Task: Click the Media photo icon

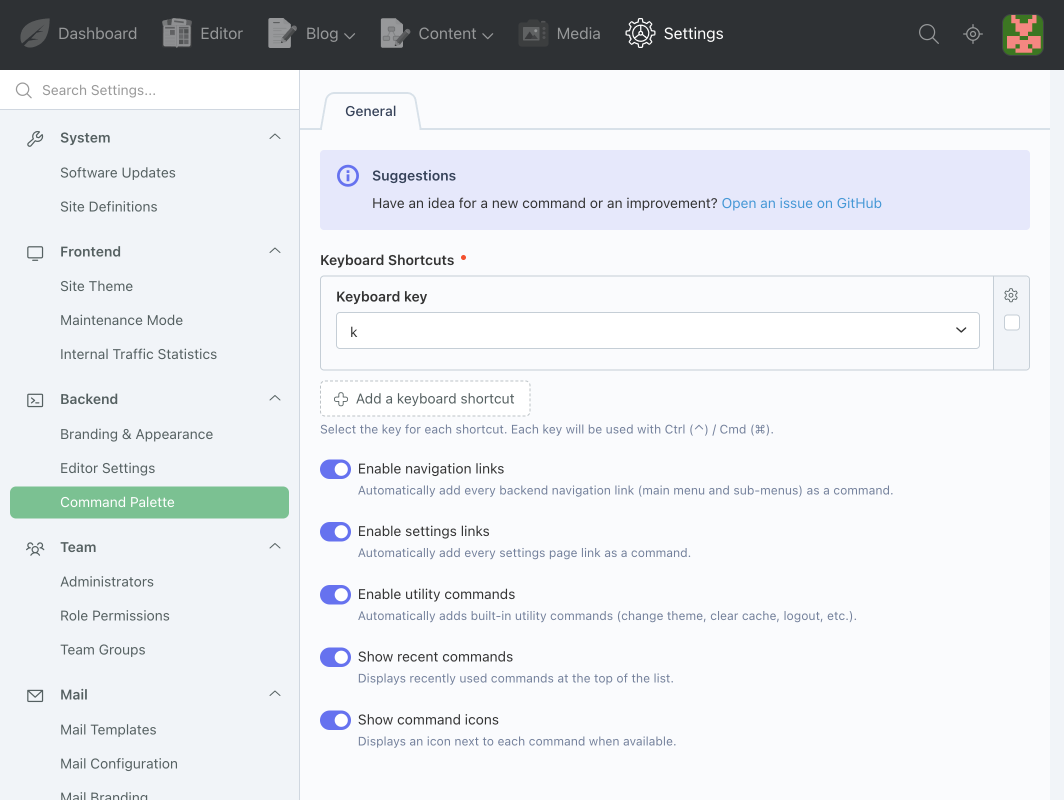Action: pos(533,33)
